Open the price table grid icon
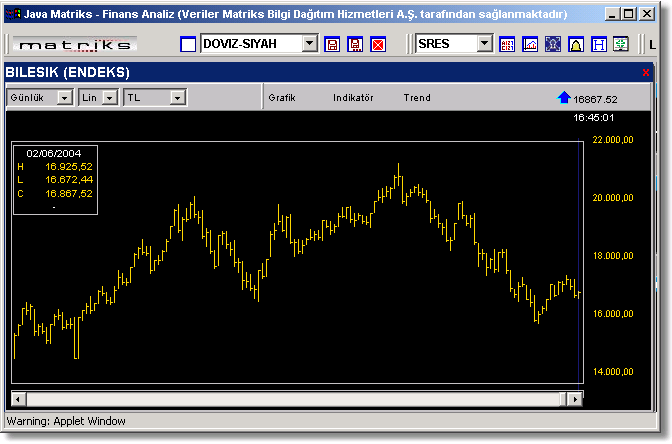This screenshot has height=444, width=672. pyautogui.click(x=507, y=45)
